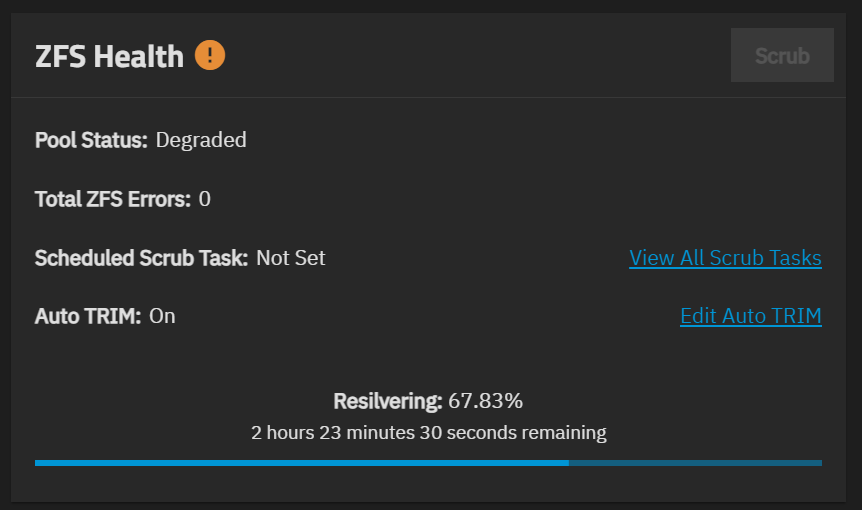Click the Scrub button
862x510 pixels.
tap(782, 55)
